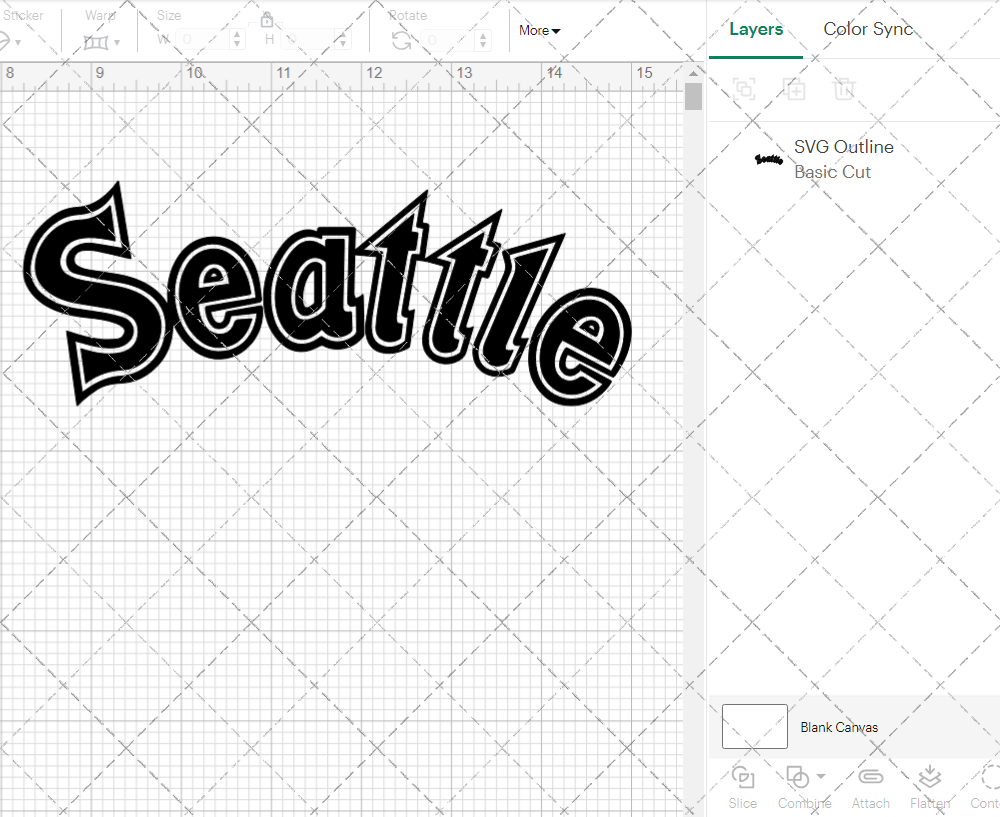Switch to the Layers tab
This screenshot has height=817, width=1000.
tap(756, 29)
